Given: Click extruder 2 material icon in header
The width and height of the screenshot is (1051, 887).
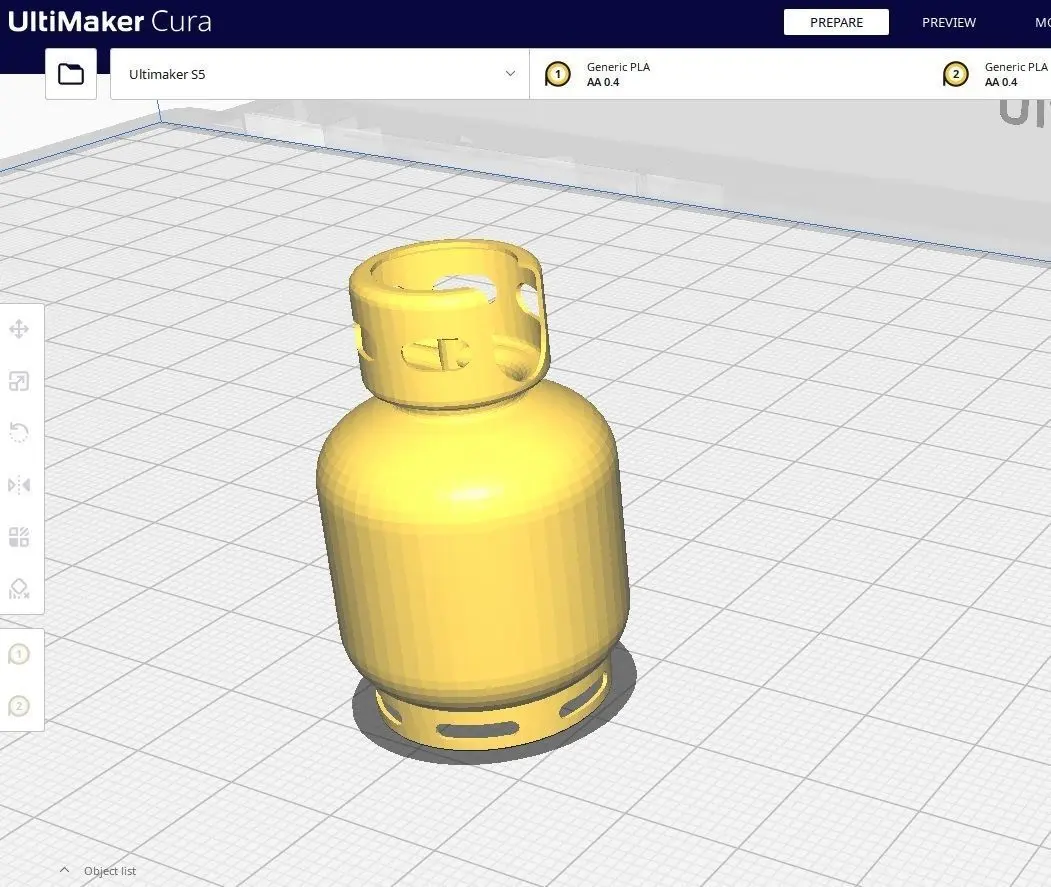Looking at the screenshot, I should point(956,74).
